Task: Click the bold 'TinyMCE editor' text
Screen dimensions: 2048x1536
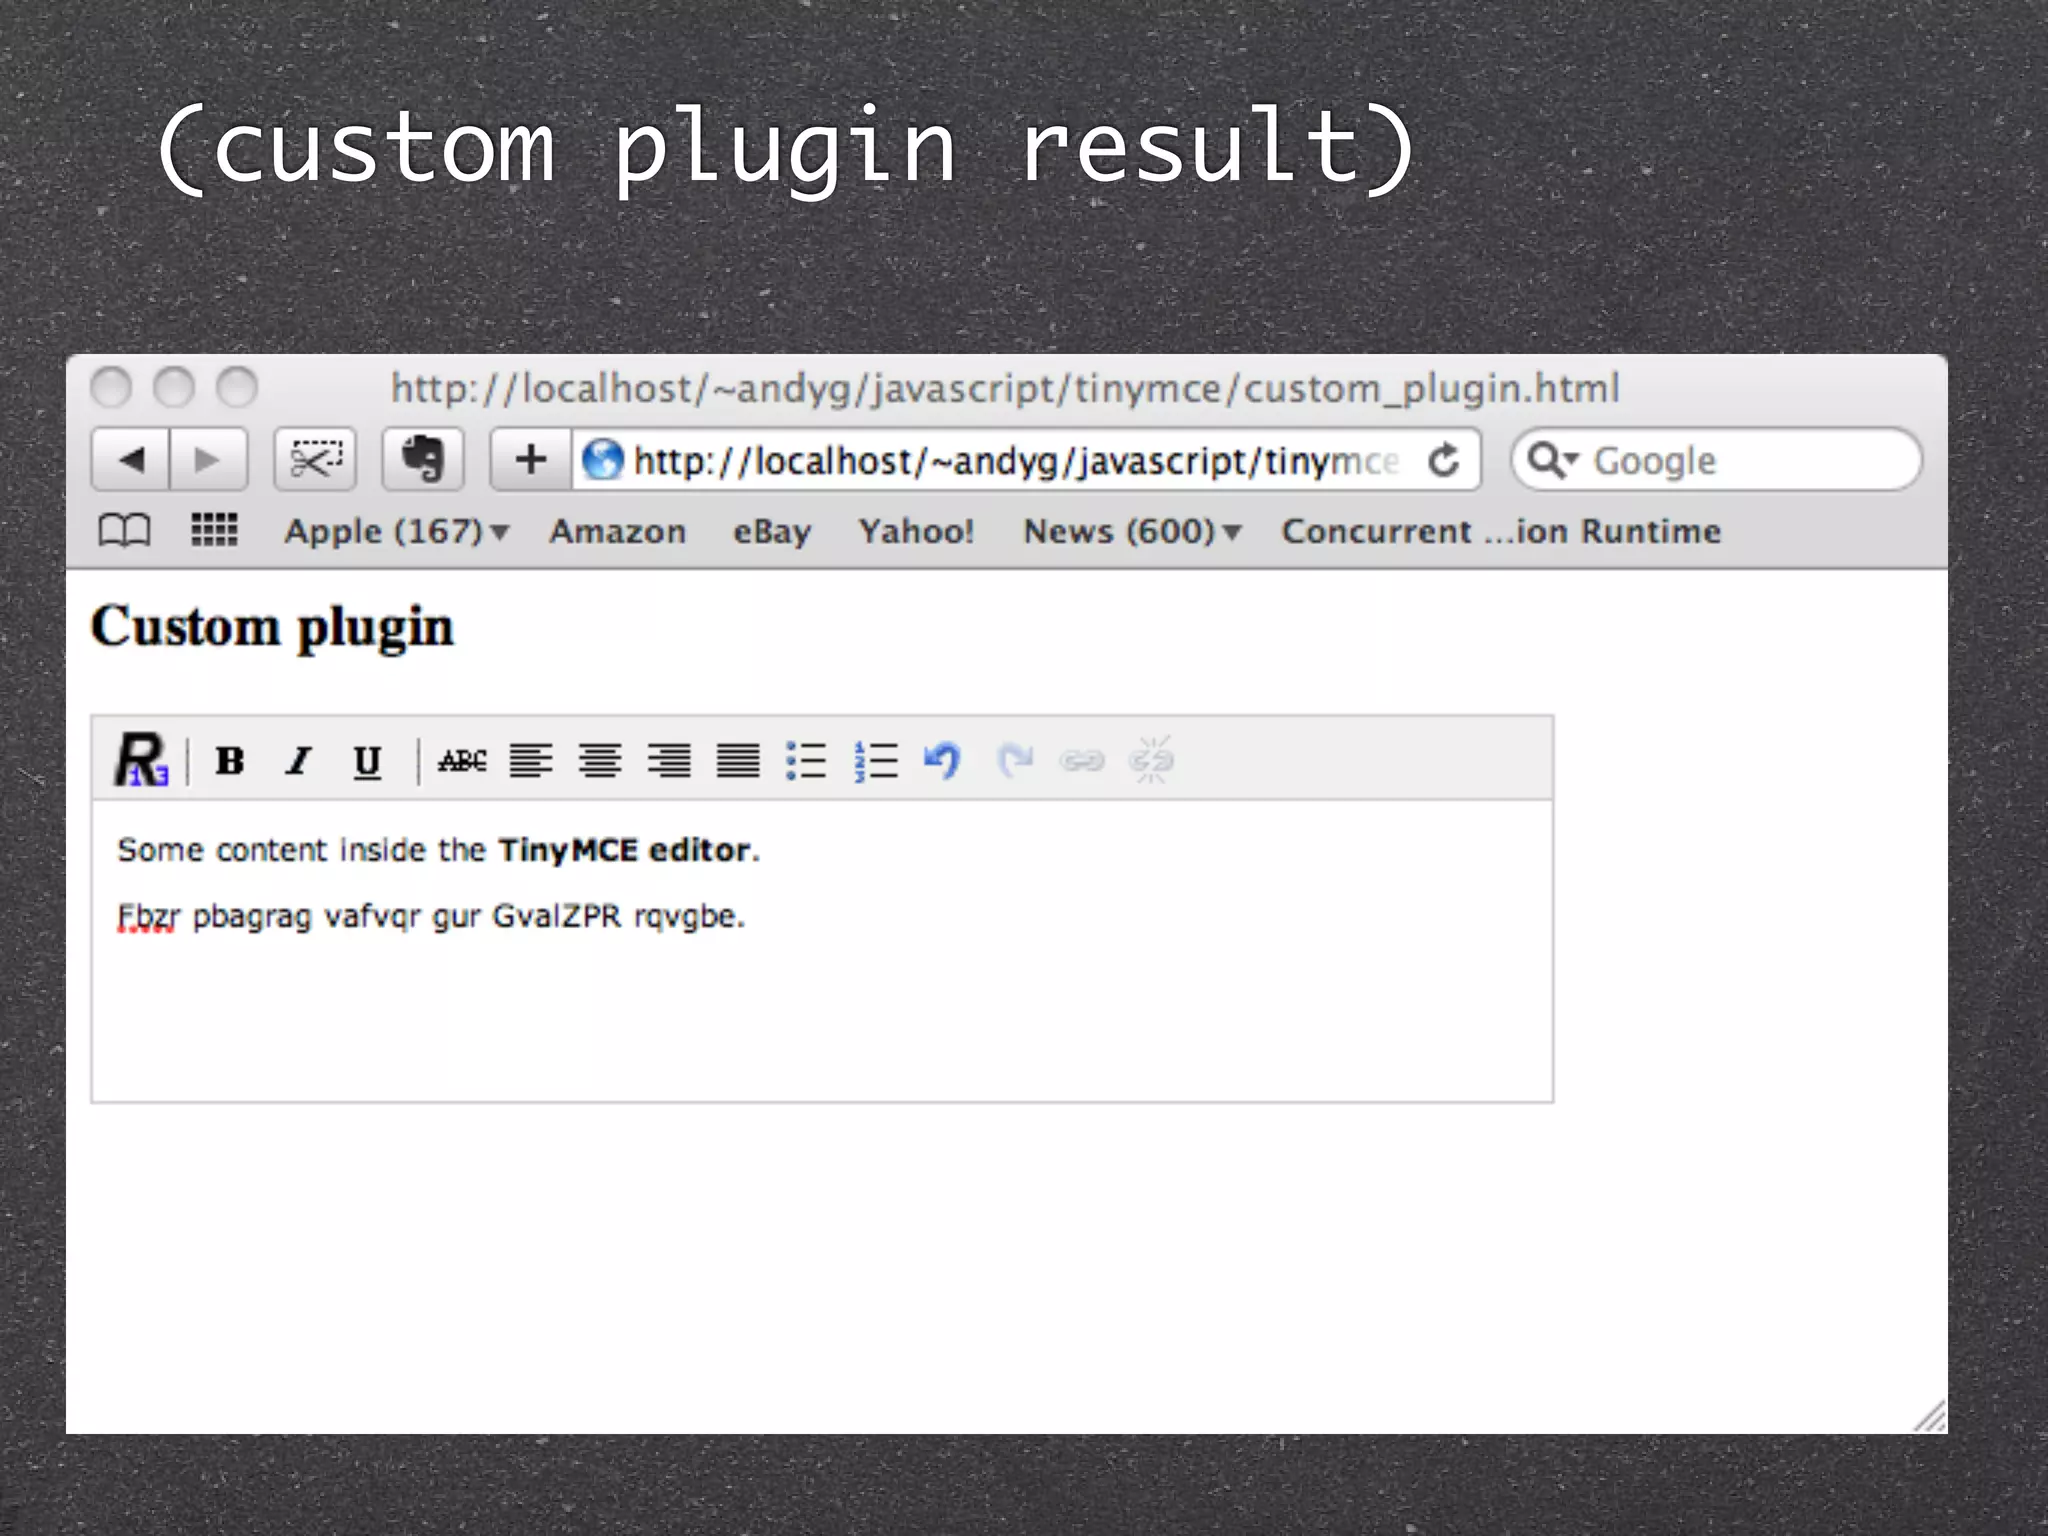Action: pyautogui.click(x=624, y=850)
